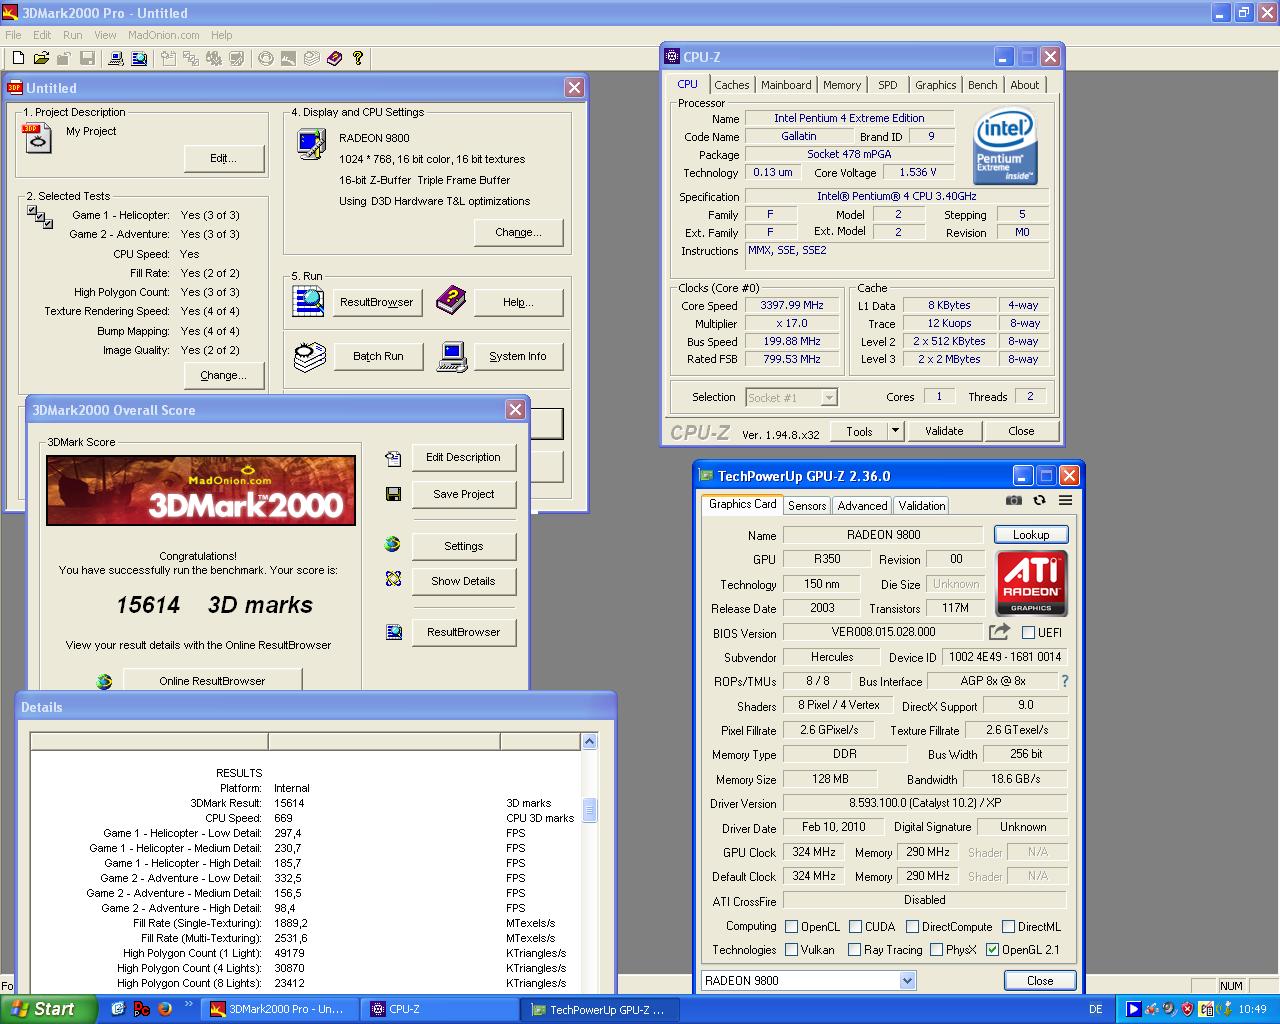Click the Lookup button in GPU-Z

(x=1031, y=535)
